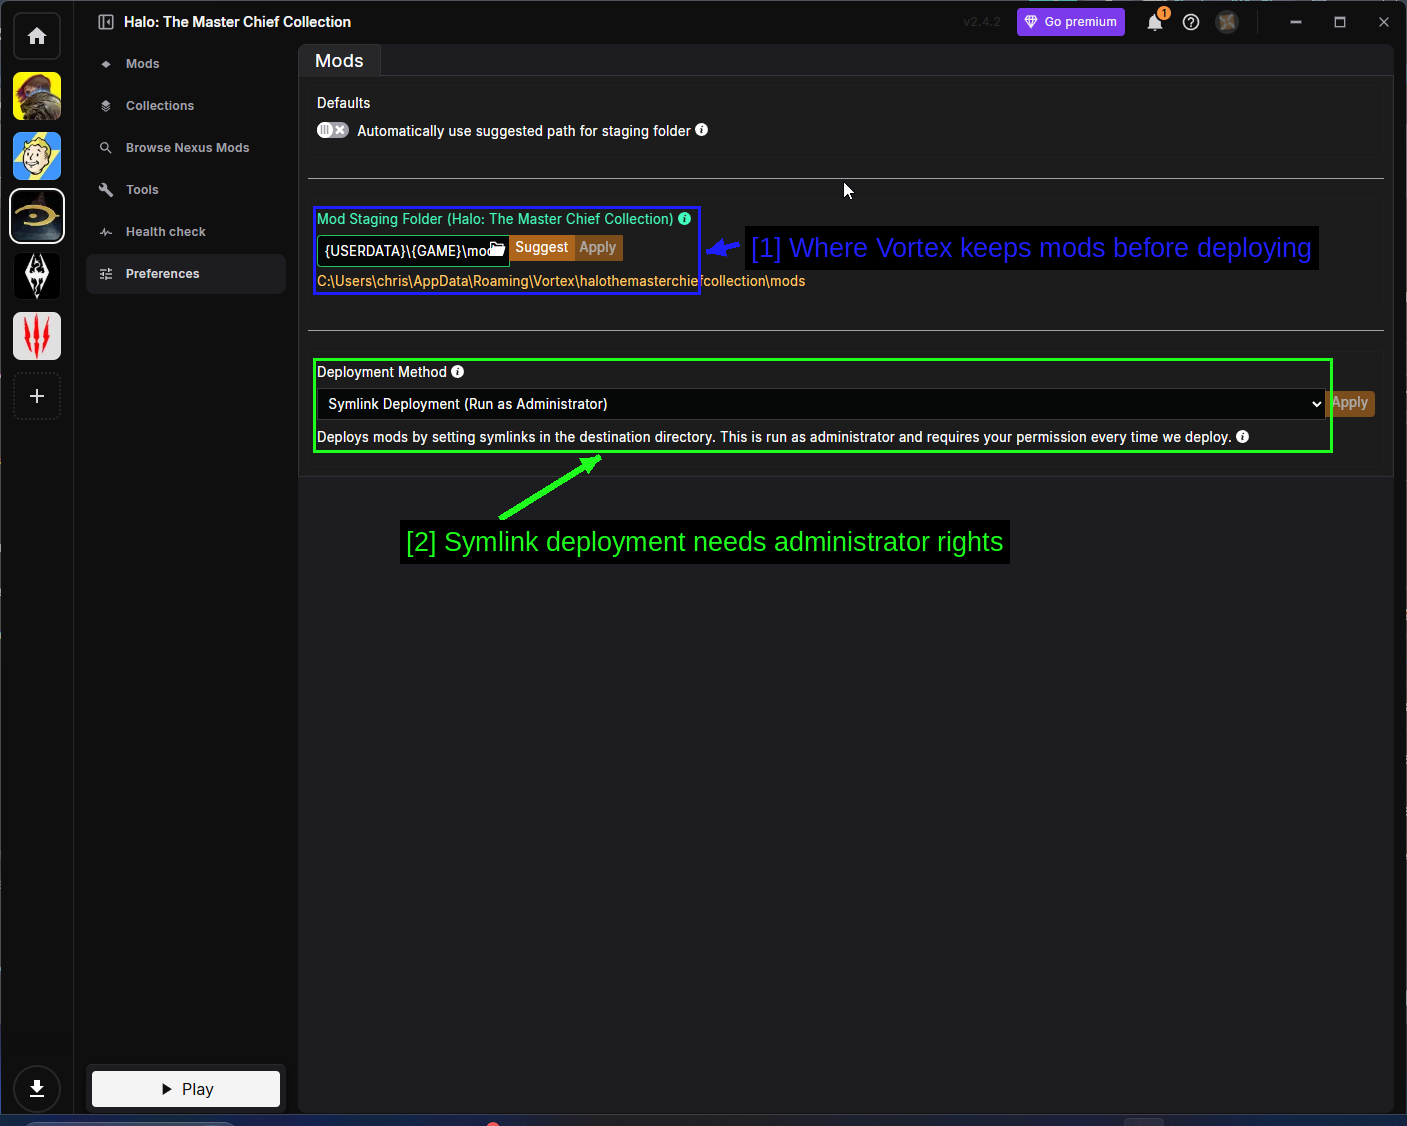Screen dimensions: 1407x1126
Task: Open Health check page
Action: (x=186, y=232)
